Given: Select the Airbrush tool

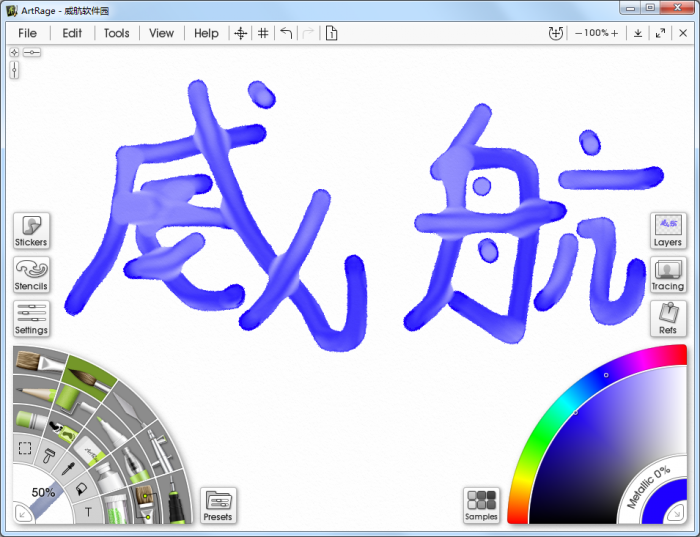Looking at the screenshot, I should coord(160,450).
